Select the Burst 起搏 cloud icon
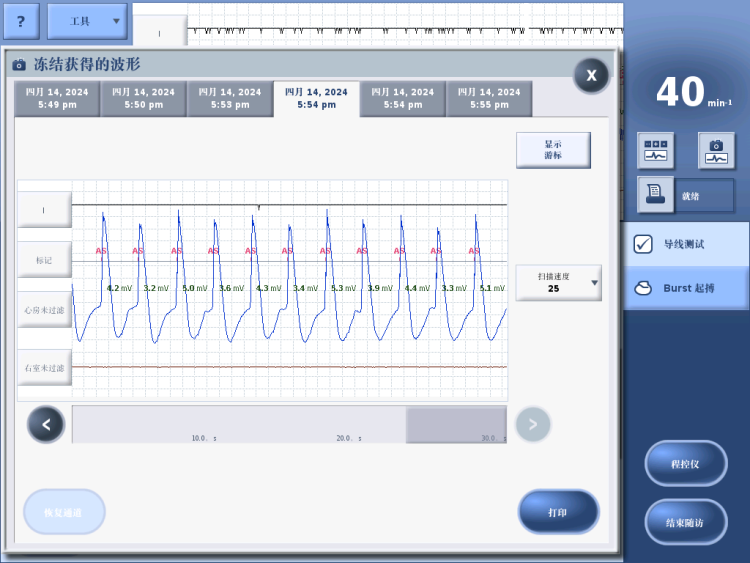The height and width of the screenshot is (563, 750). [x=644, y=288]
